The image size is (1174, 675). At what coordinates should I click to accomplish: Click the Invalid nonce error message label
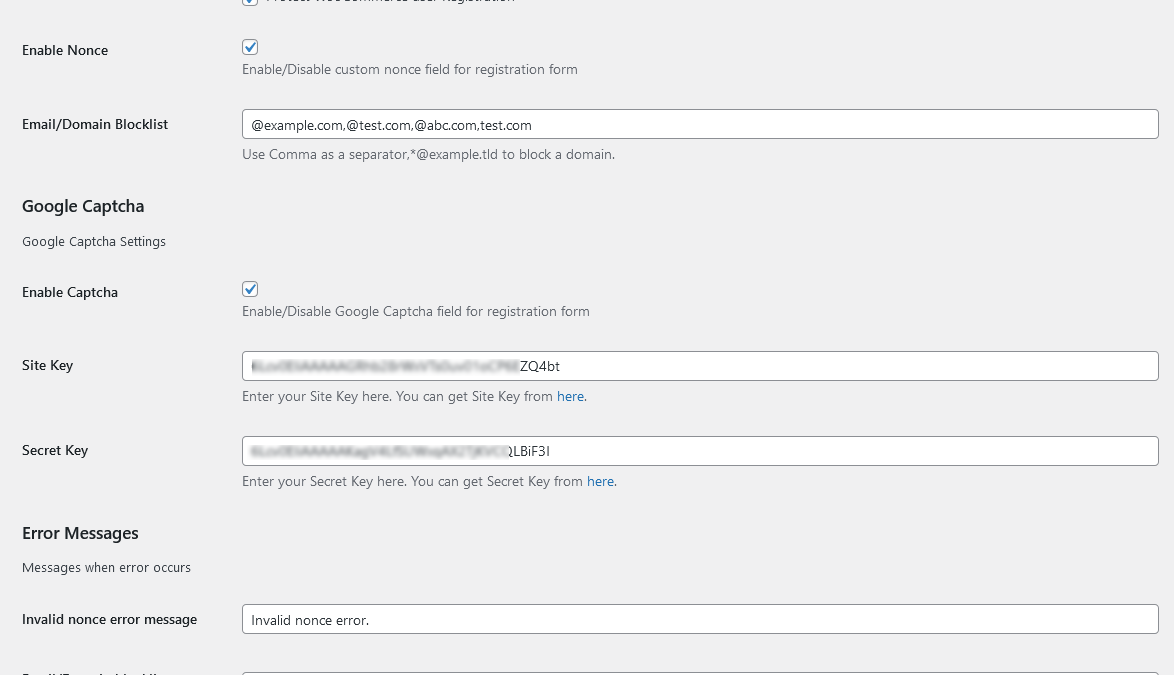point(109,619)
